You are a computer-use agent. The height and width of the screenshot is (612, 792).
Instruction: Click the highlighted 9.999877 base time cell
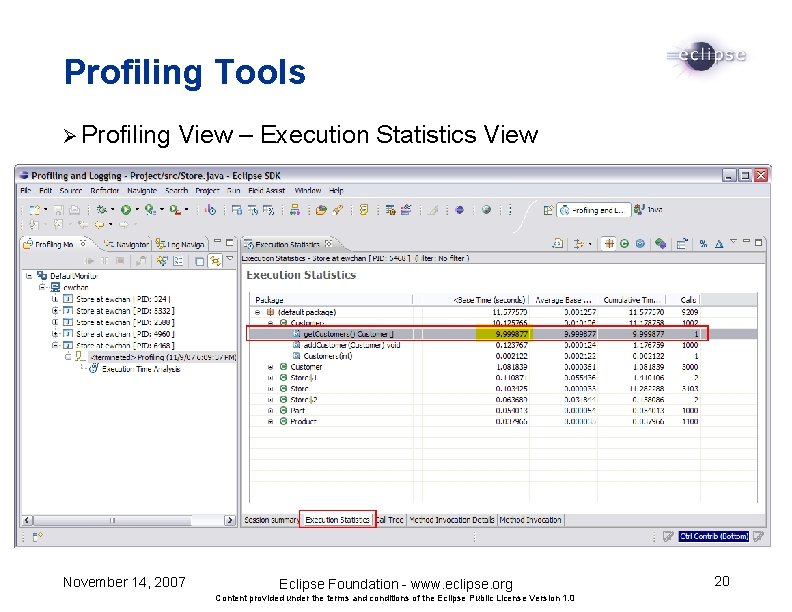[503, 334]
